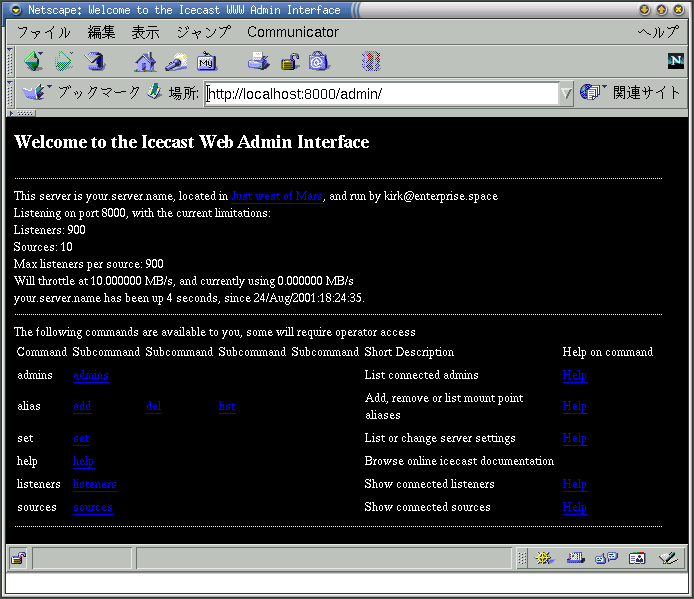Viewport: 694px width, 599px height.
Task: Click into the location URL field
Action: click(x=380, y=94)
